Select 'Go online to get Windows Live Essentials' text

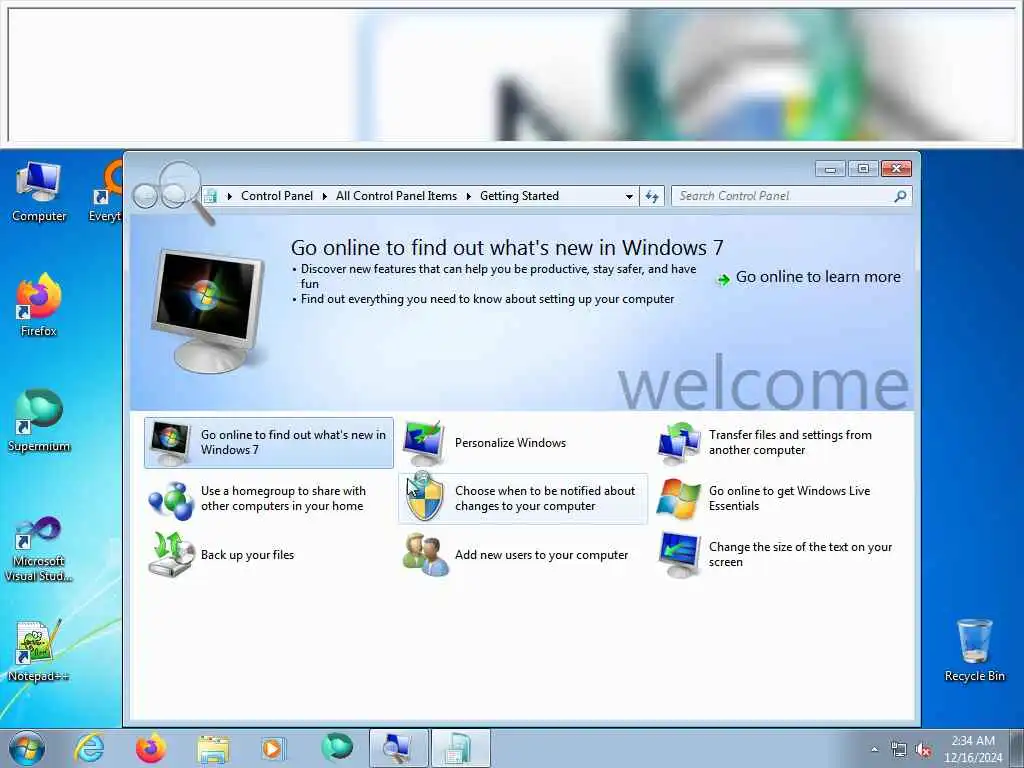pyautogui.click(x=790, y=498)
